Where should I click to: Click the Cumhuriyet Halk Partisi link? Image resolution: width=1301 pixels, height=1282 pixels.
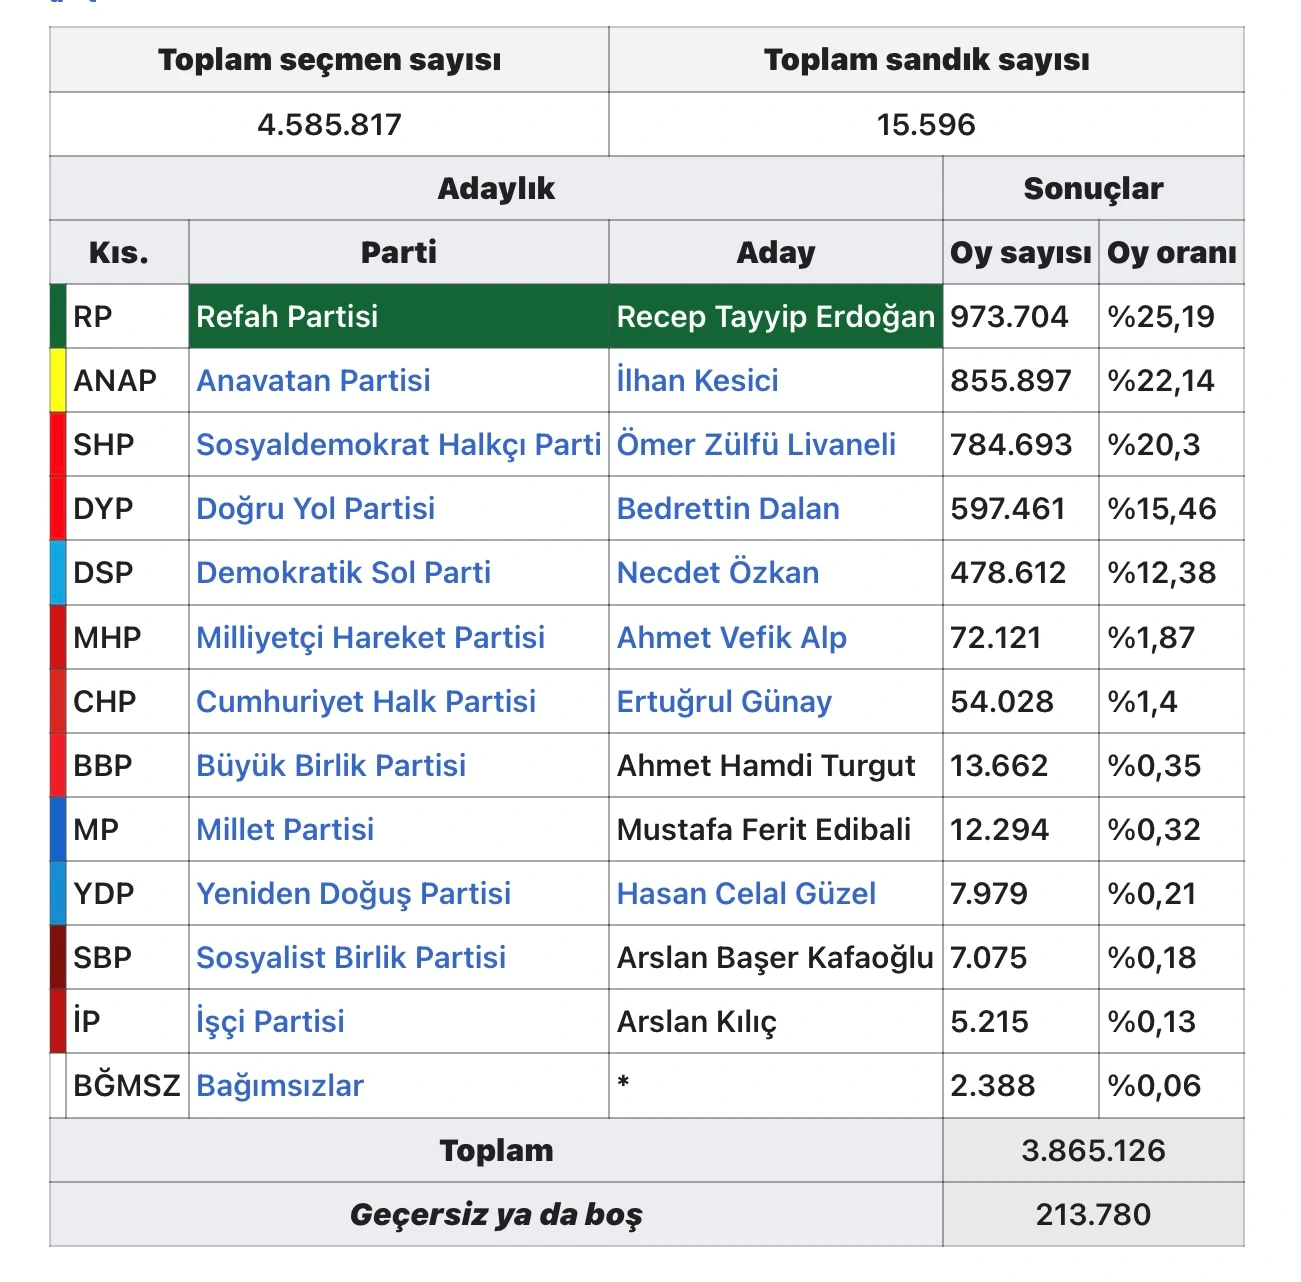pyautogui.click(x=365, y=702)
